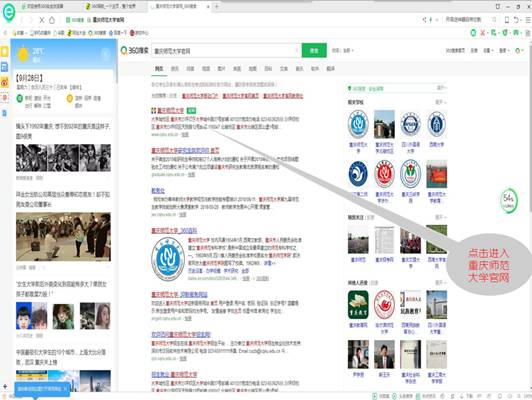Image resolution: width=532 pixels, height=400 pixels.
Task: Select the 地图 search category tab
Action: [252, 69]
